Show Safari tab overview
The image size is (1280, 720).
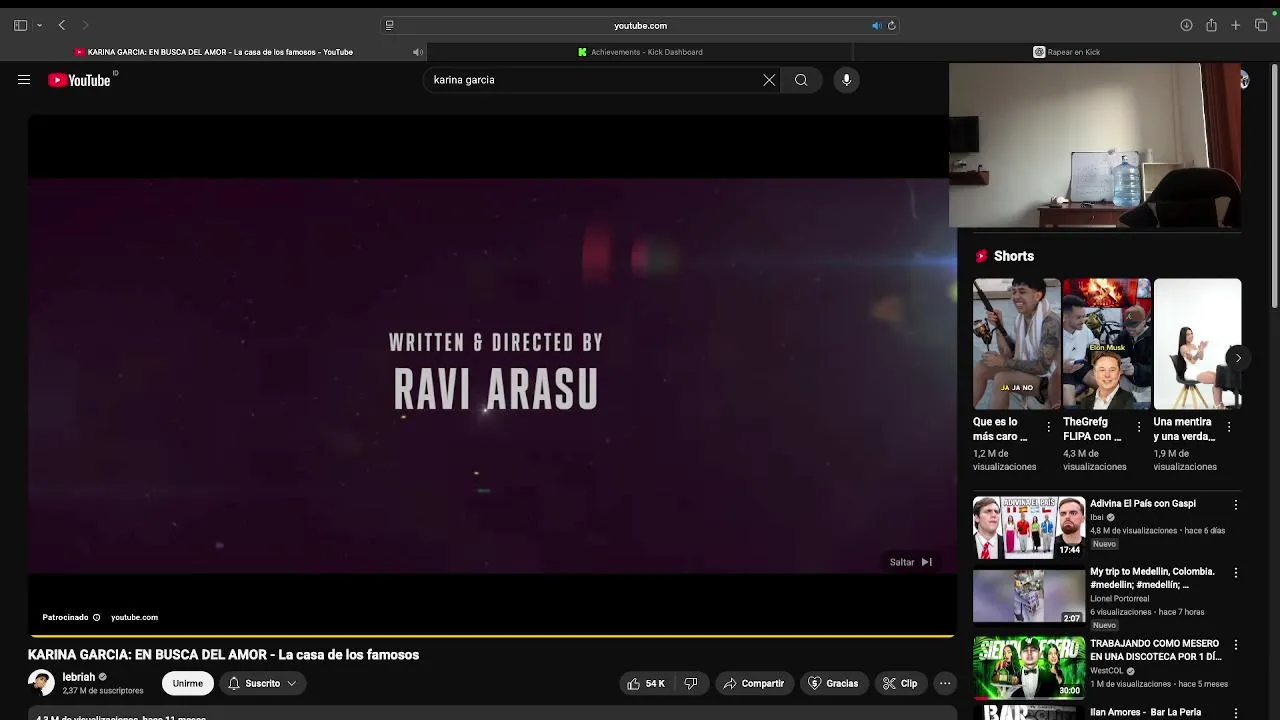pos(1261,25)
